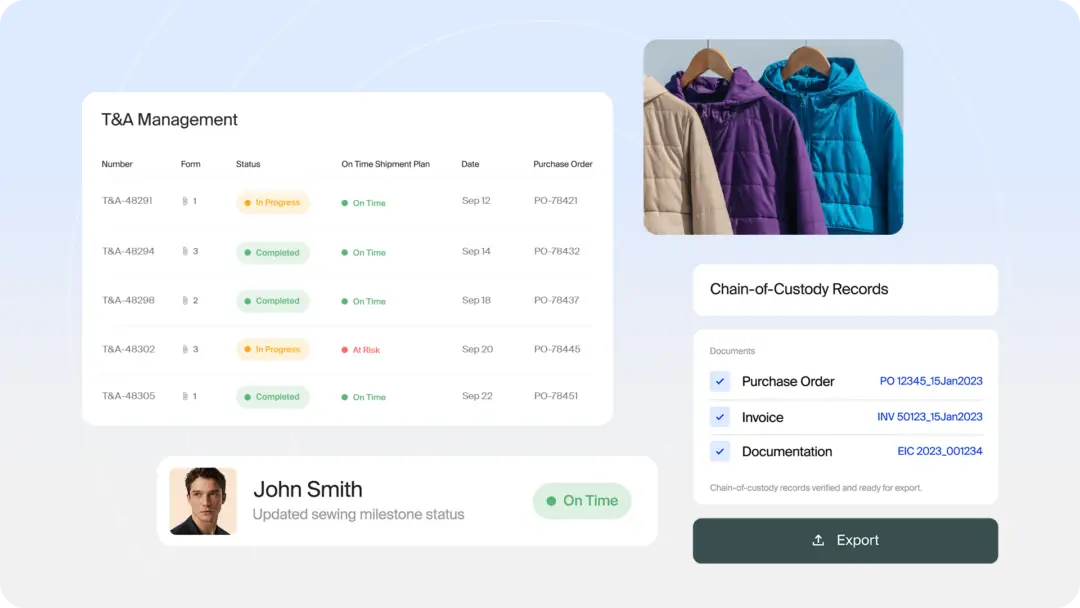Click attachment icon in T&A-48291 row
Image resolution: width=1080 pixels, height=608 pixels.
(x=185, y=201)
